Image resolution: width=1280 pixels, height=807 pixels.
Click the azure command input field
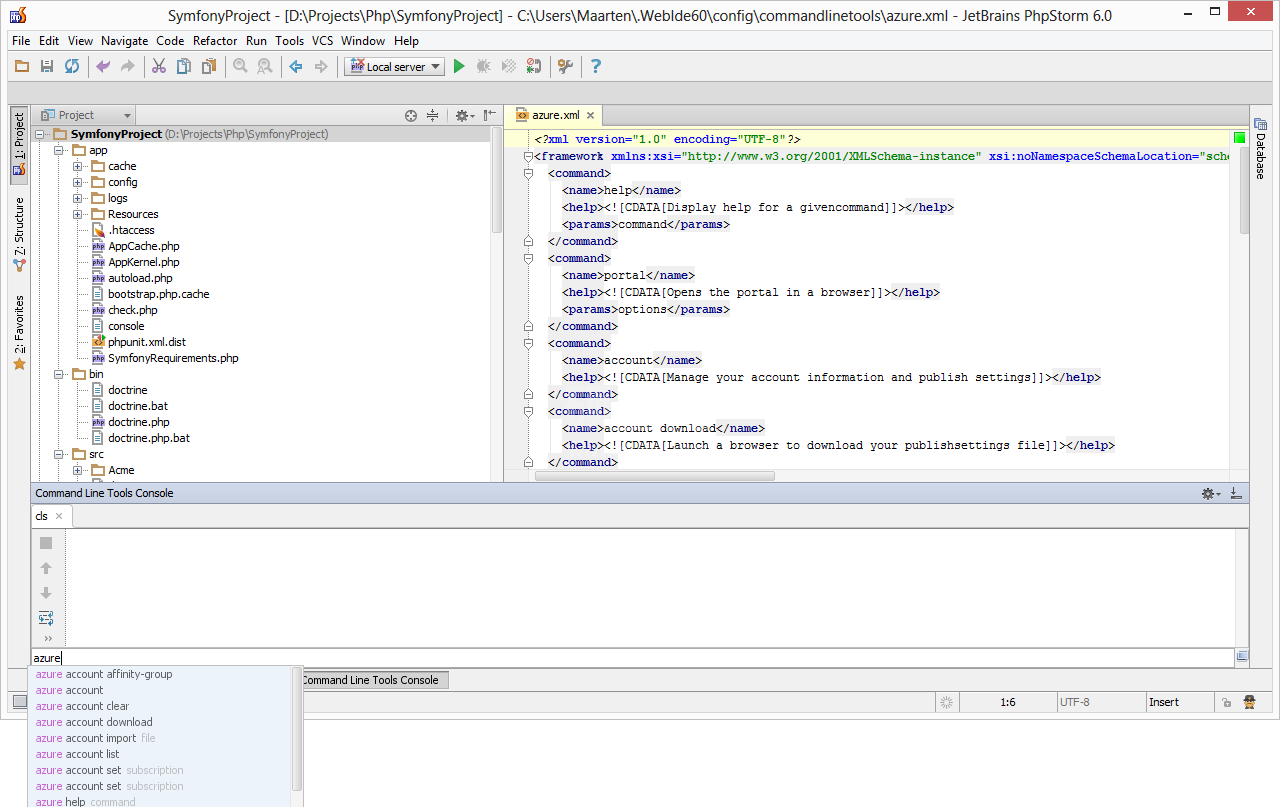[x=634, y=658]
